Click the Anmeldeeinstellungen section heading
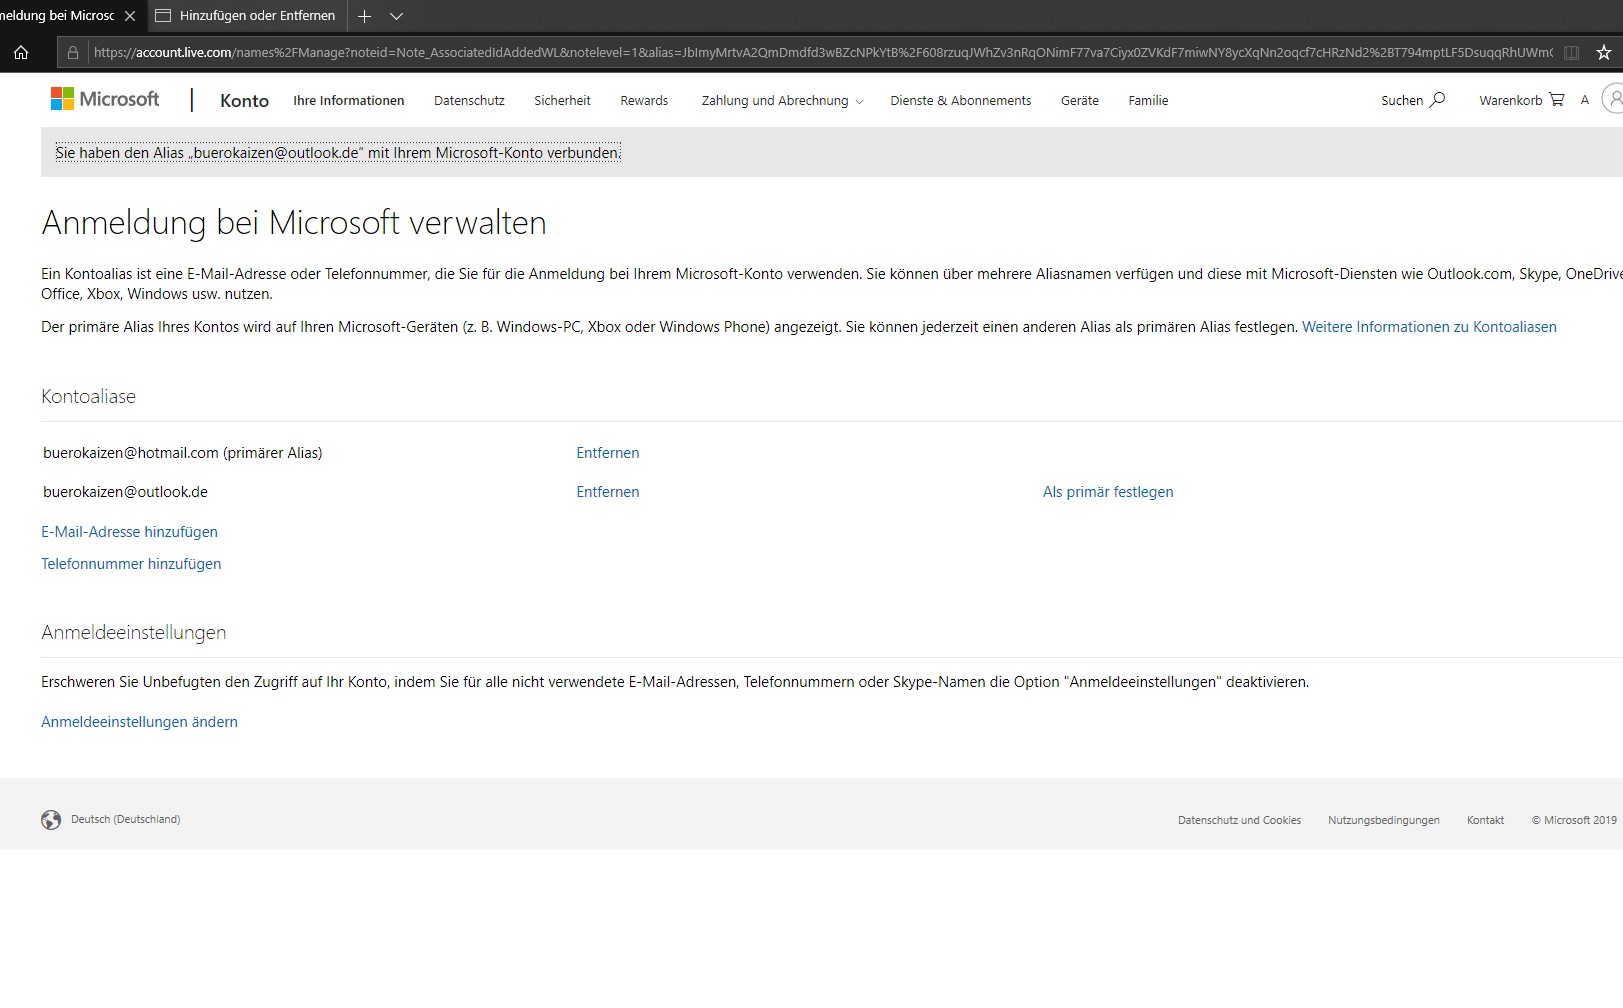Image resolution: width=1623 pixels, height=1008 pixels. [x=134, y=632]
